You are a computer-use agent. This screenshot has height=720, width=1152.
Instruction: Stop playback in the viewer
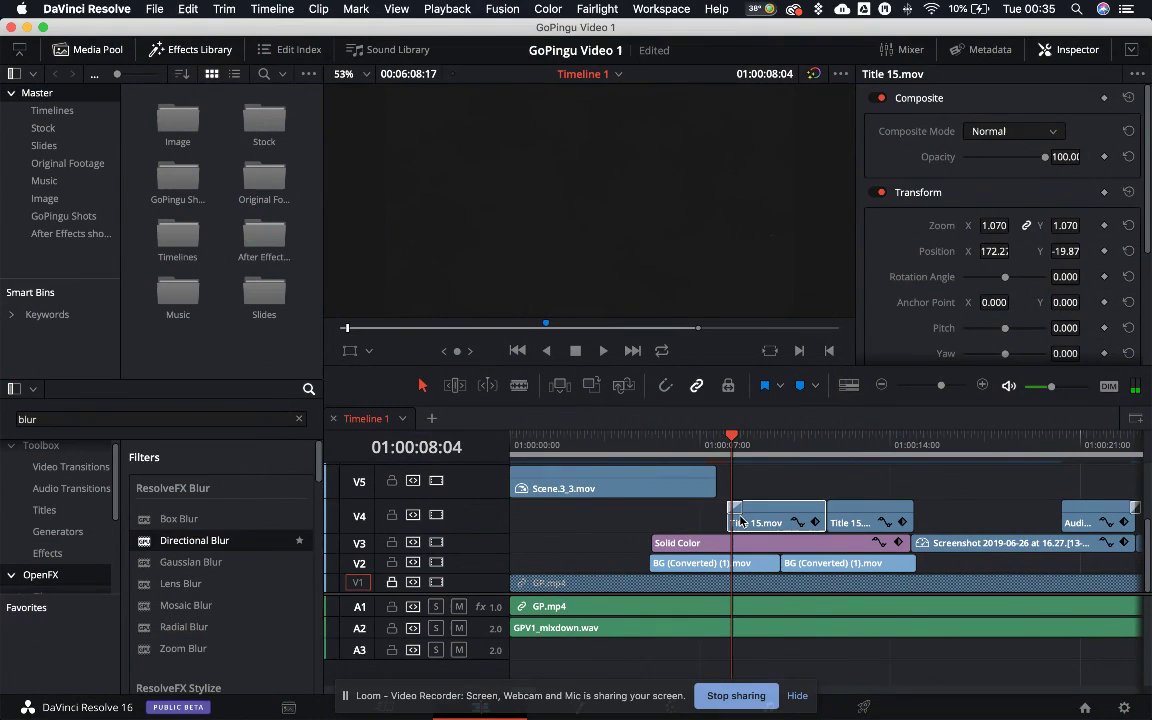pyautogui.click(x=575, y=351)
